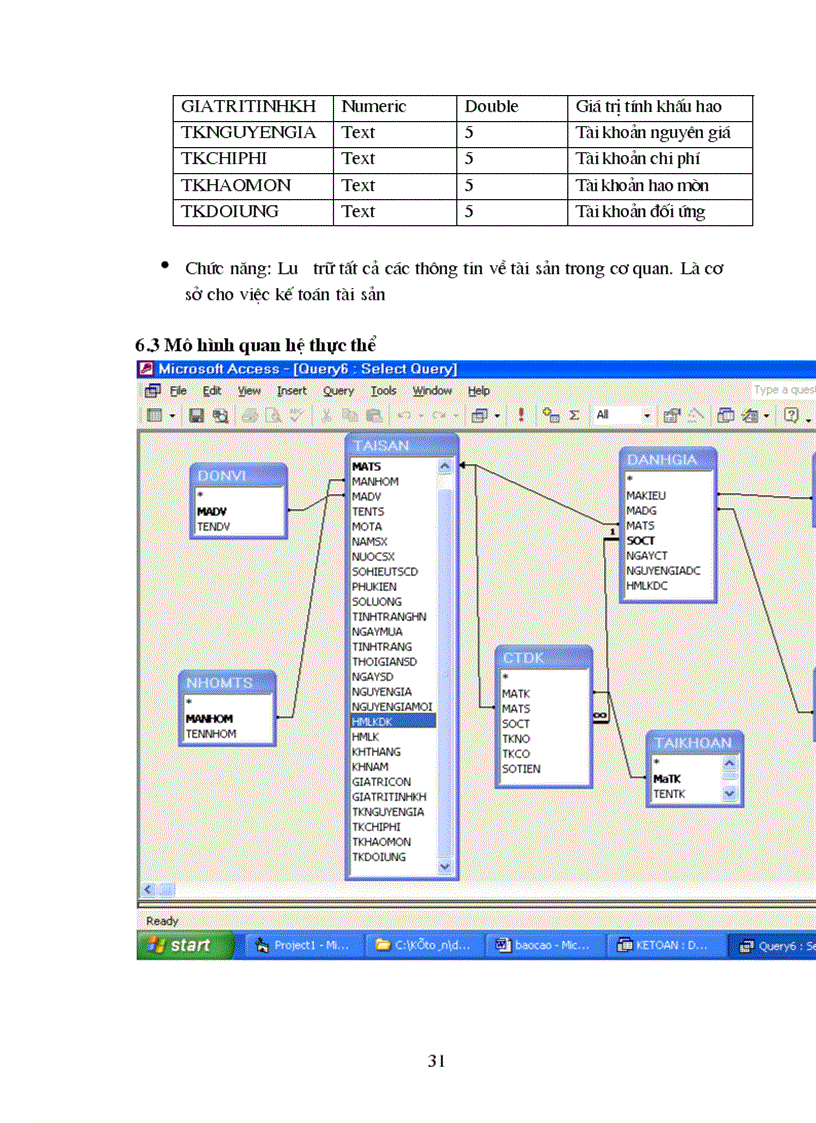
Task: Click the Undo toolbar icon
Action: click(x=404, y=415)
